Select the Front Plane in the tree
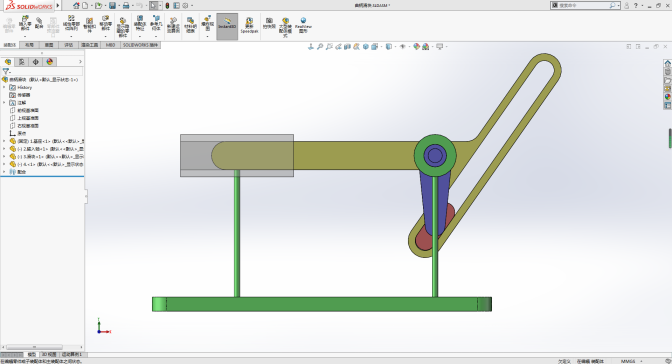Image resolution: width=672 pixels, height=364 pixels. coord(28,111)
